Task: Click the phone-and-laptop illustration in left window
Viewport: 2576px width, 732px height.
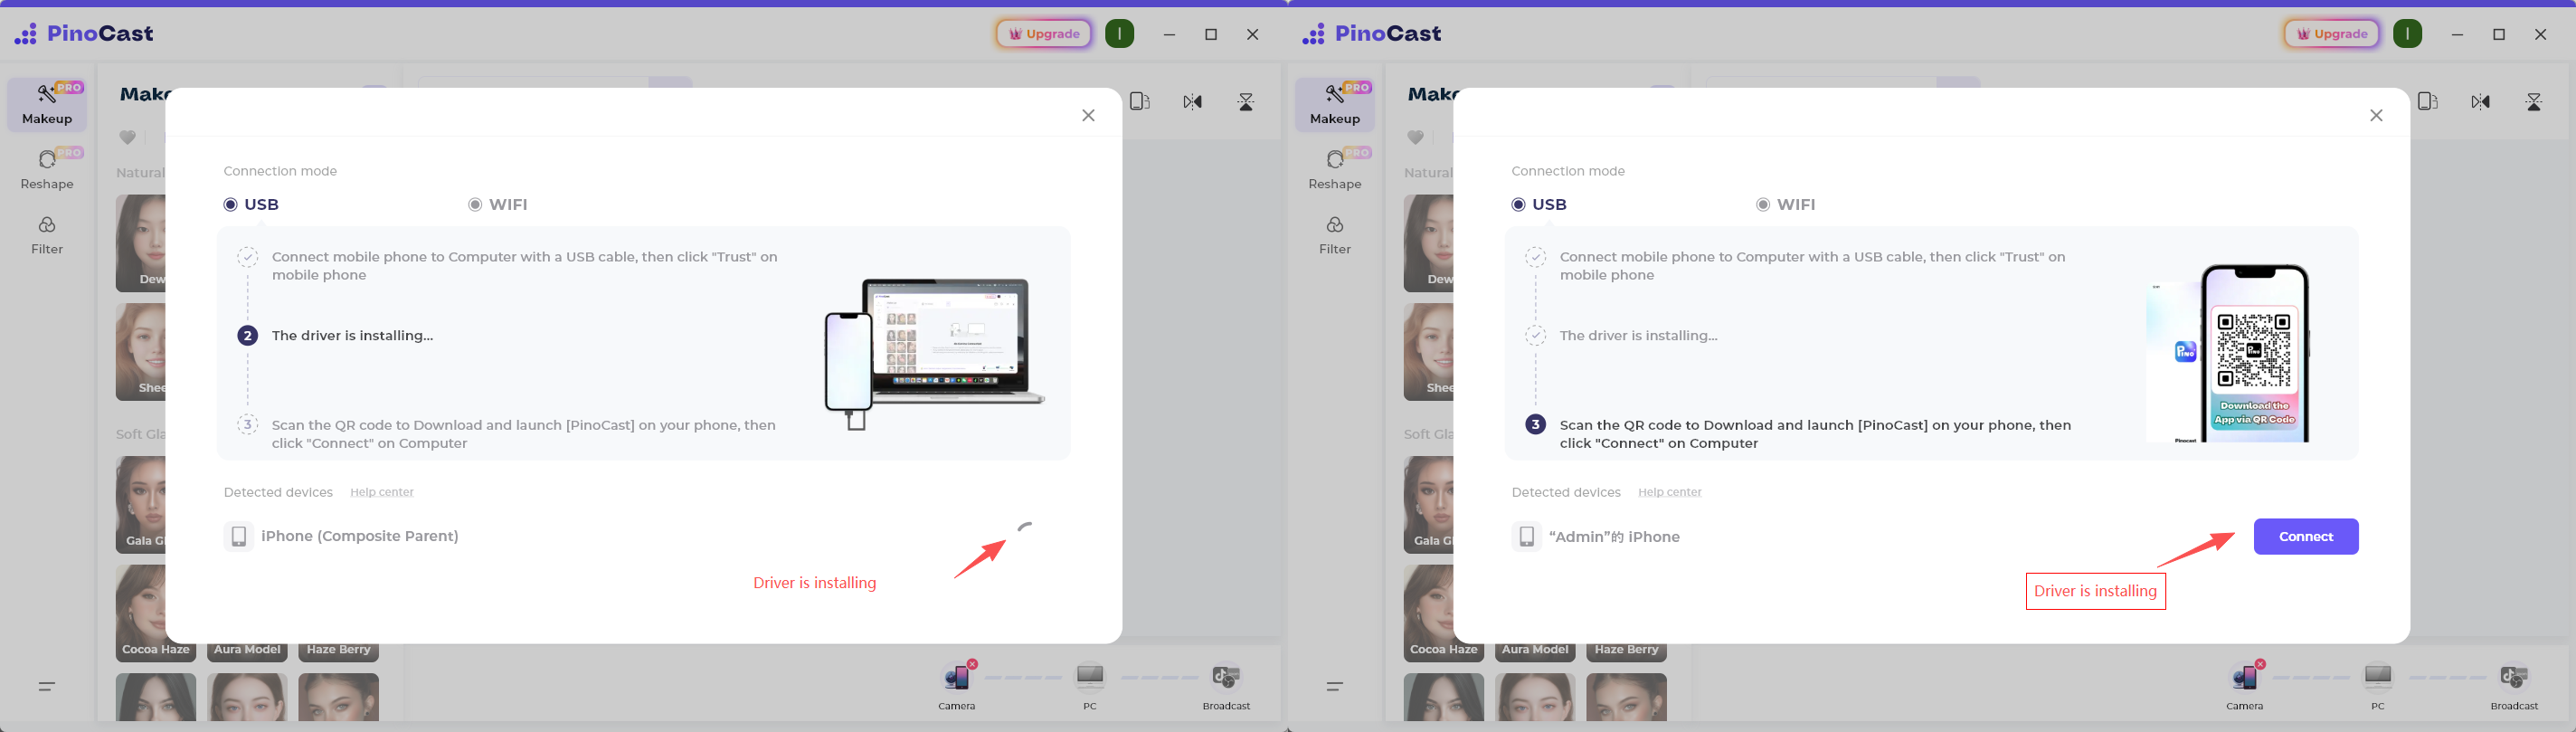Action: click(x=934, y=354)
